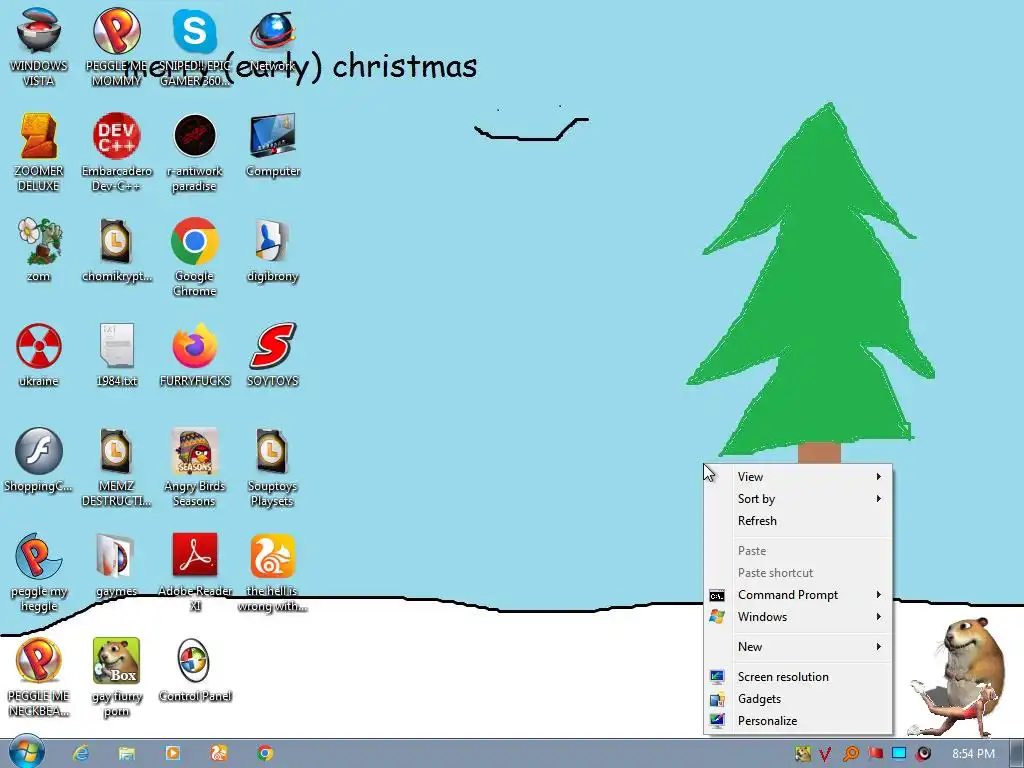
Task: Select the ukraine radiation-symbol icon
Action: (39, 355)
